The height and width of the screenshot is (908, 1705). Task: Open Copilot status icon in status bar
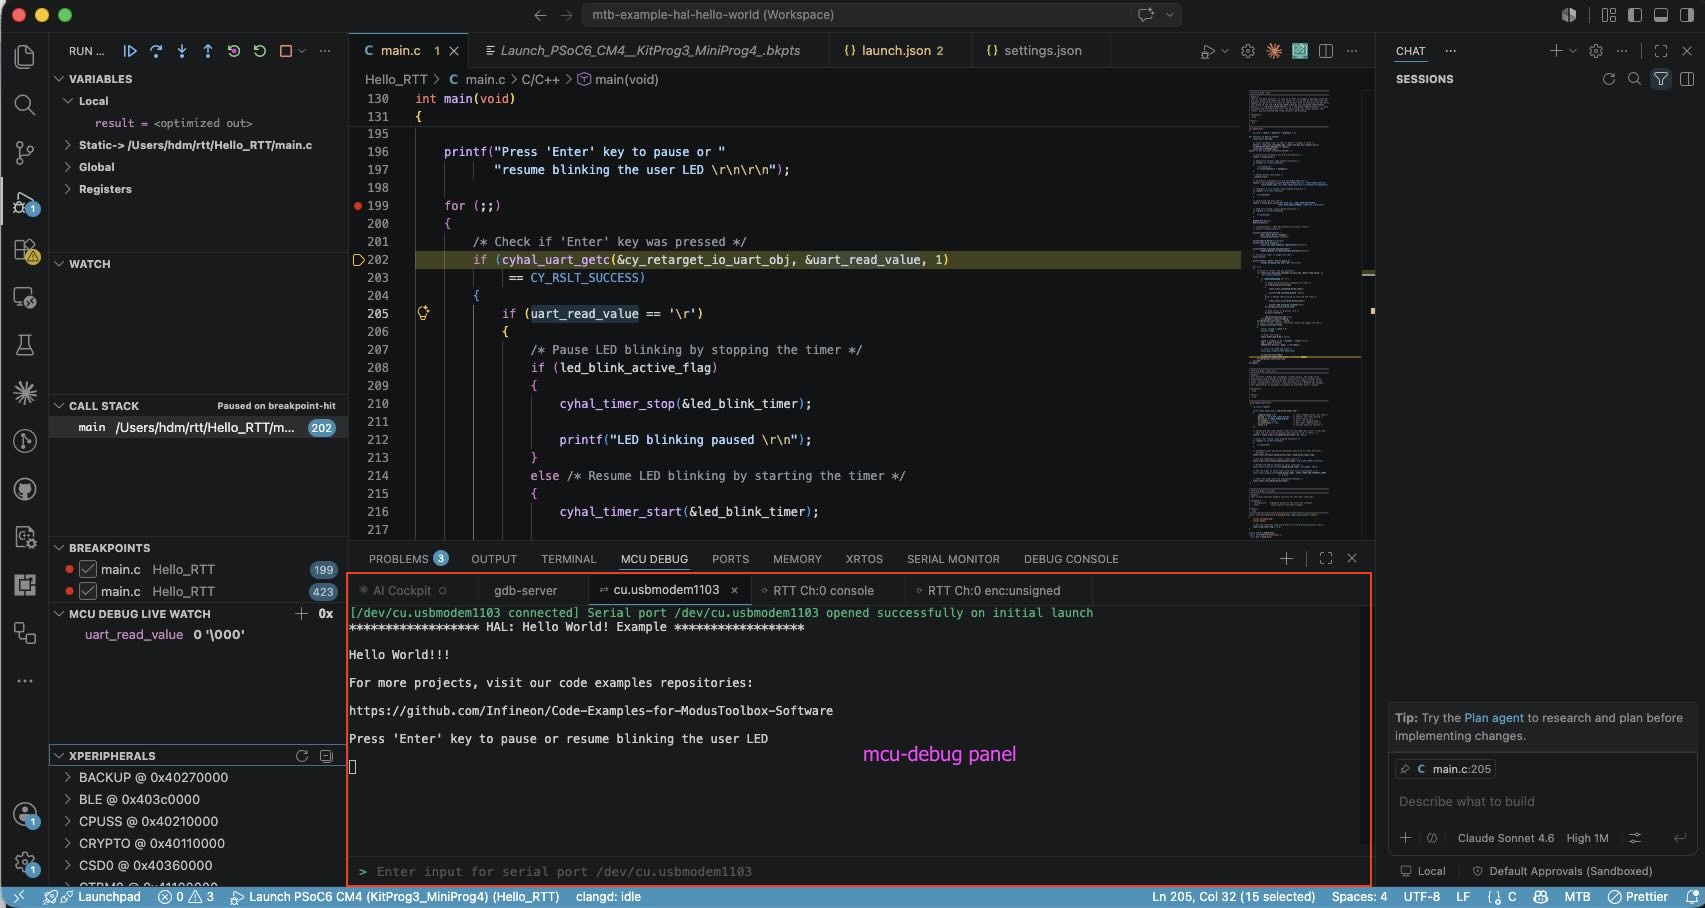point(1541,897)
